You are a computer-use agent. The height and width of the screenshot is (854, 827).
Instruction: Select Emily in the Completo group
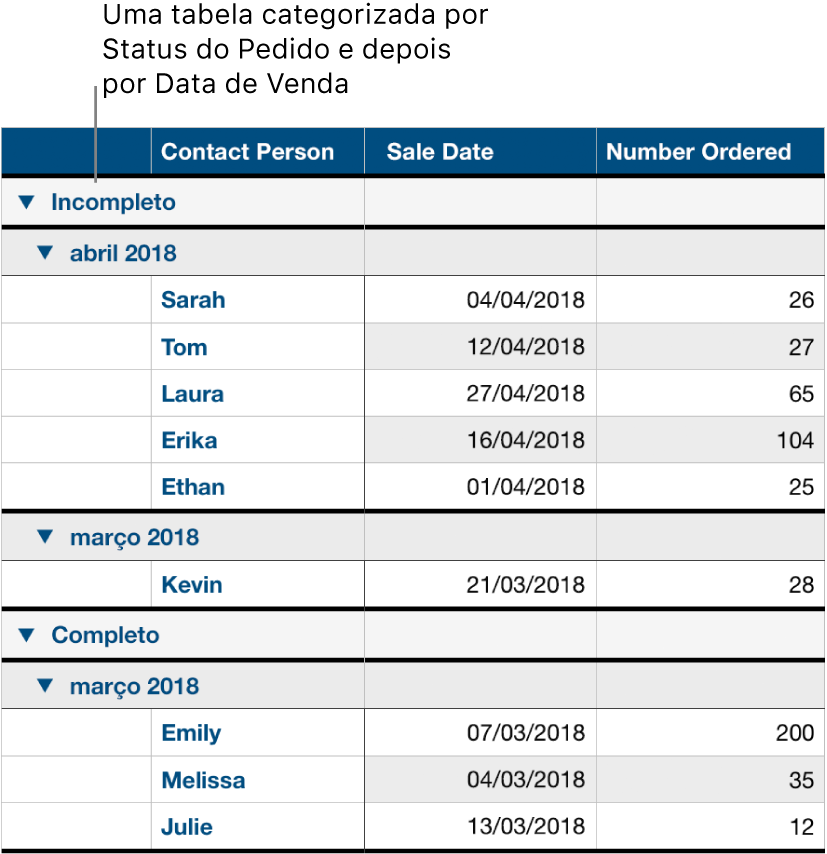coord(190,732)
